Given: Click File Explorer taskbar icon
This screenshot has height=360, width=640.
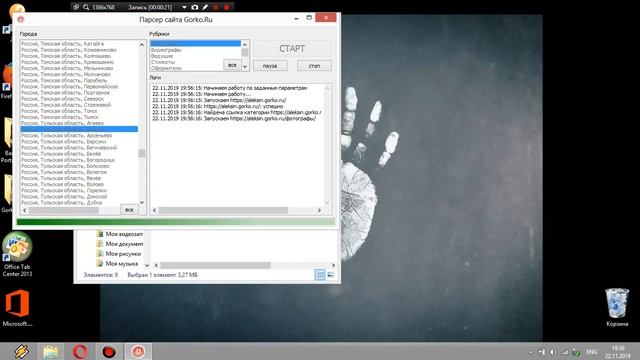Looking at the screenshot, I should click(51, 351).
